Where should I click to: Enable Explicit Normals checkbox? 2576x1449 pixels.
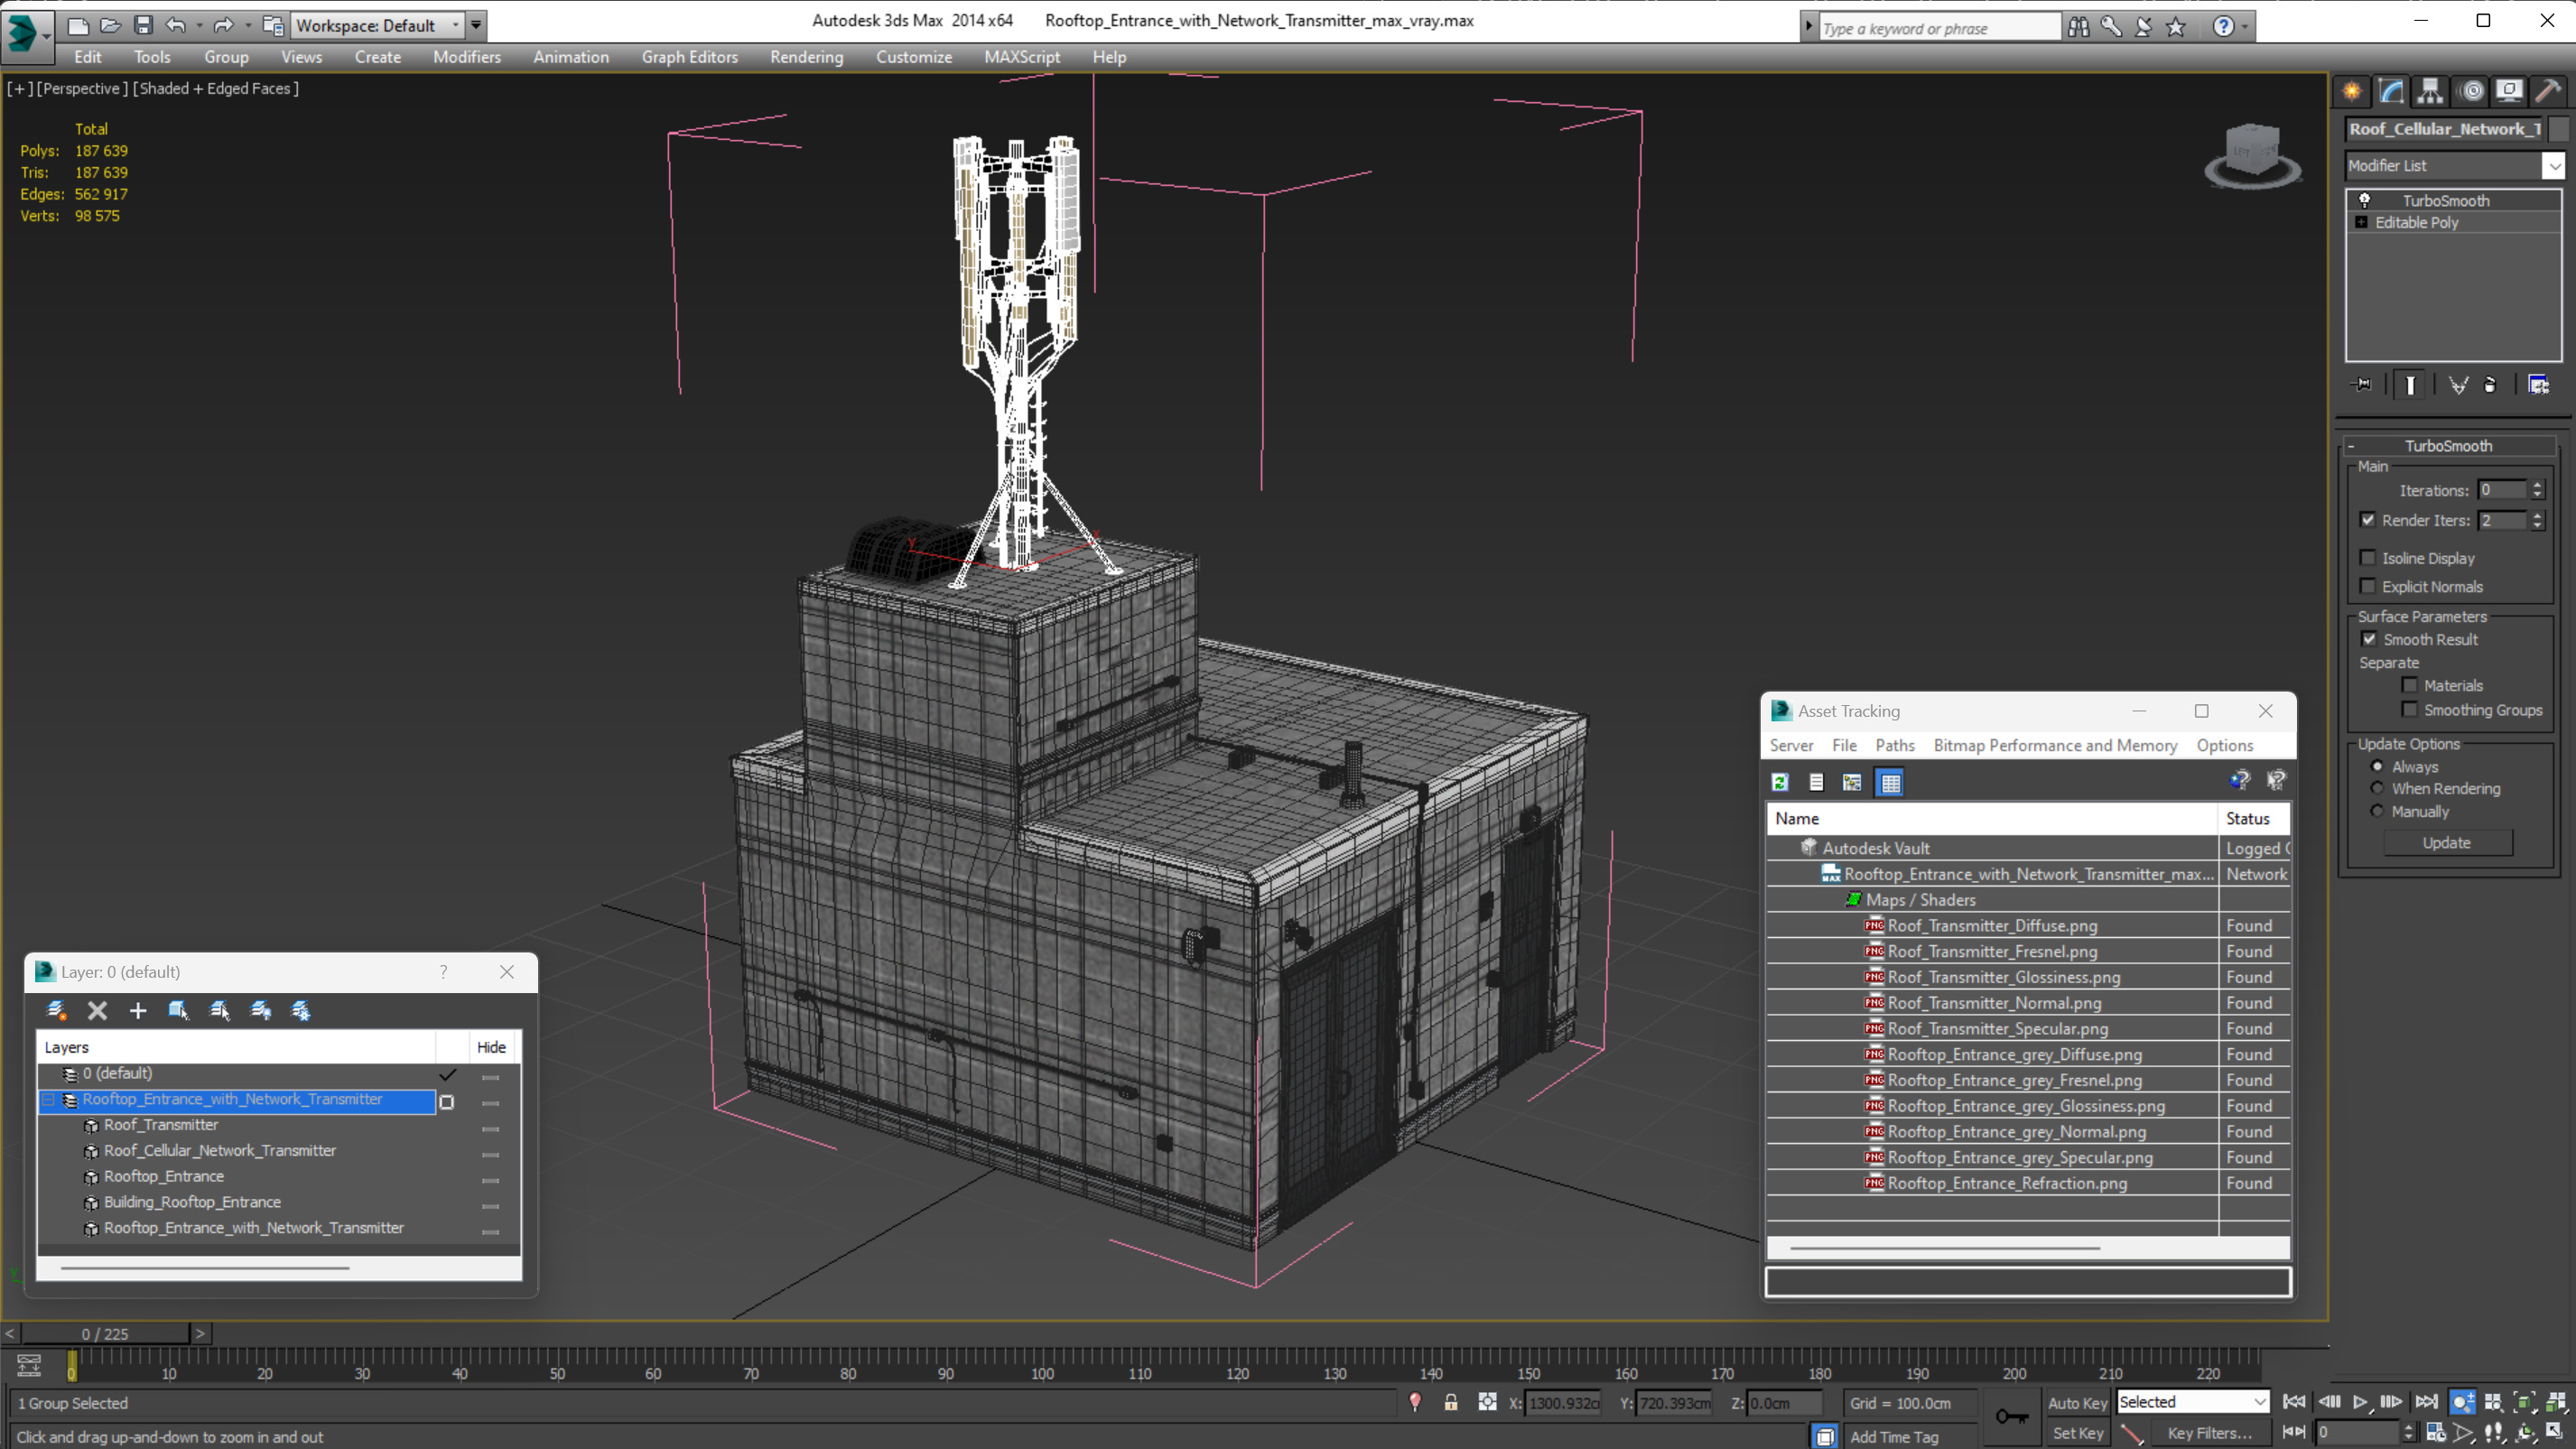[x=2368, y=586]
